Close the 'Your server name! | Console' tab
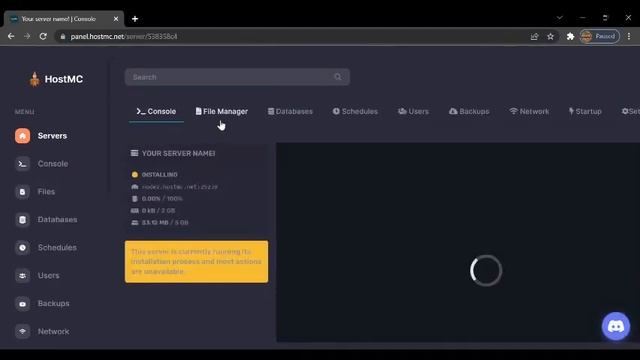The width and height of the screenshot is (640, 360). pos(116,19)
